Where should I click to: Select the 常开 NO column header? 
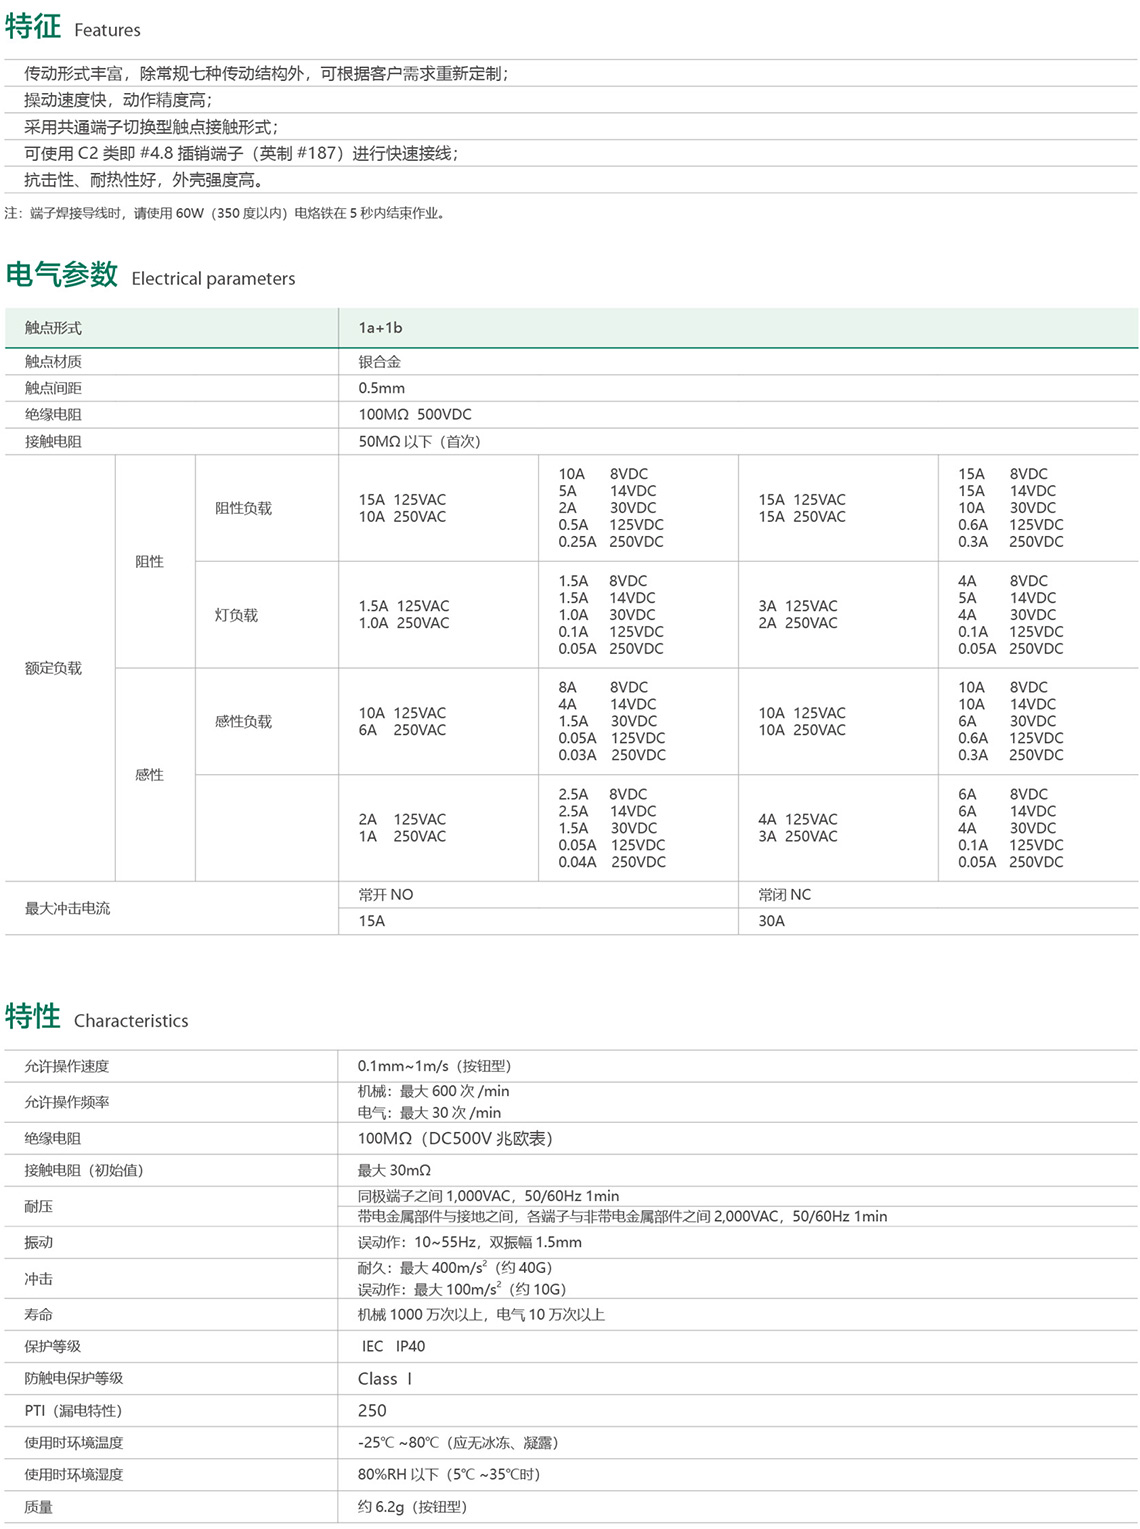[x=385, y=895]
